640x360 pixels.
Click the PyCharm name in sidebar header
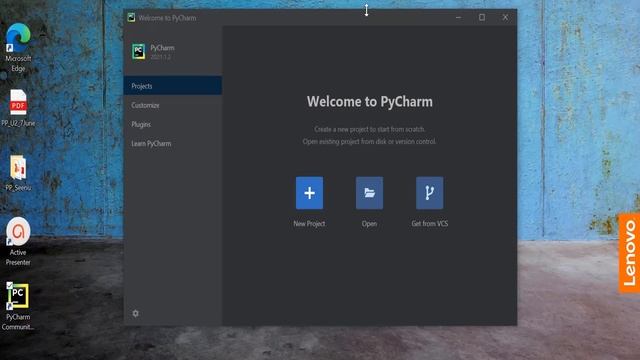[162, 48]
